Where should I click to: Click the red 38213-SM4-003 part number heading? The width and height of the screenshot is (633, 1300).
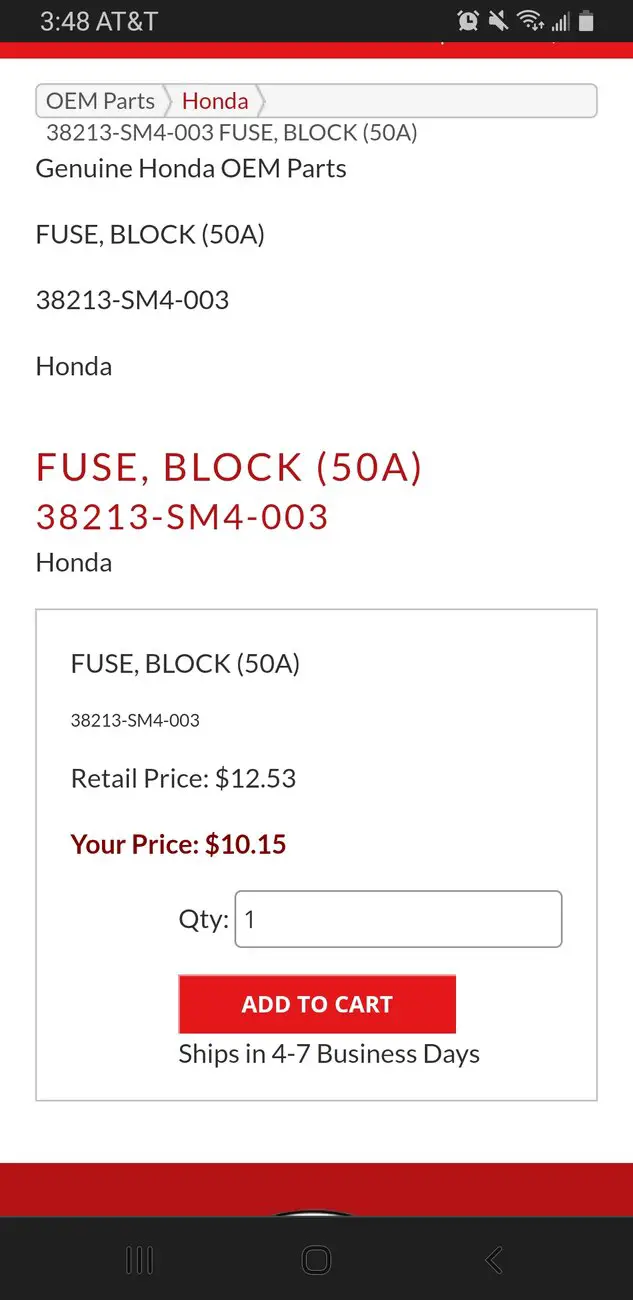(182, 516)
